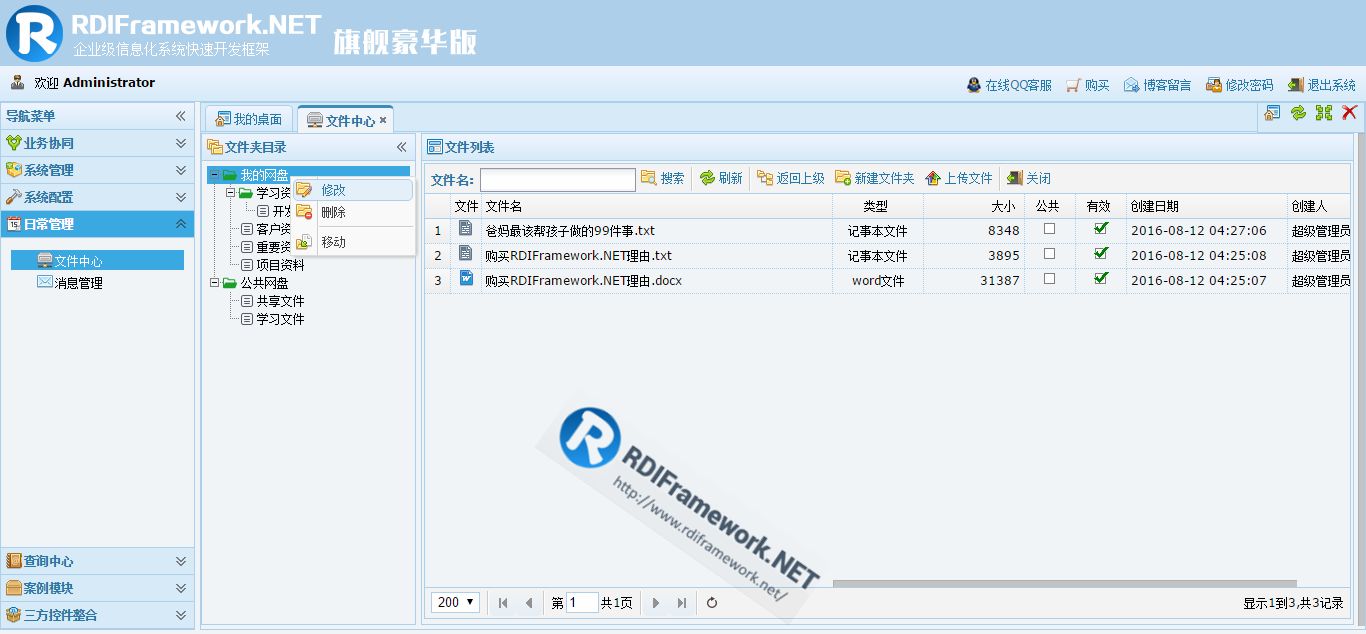Click the 大小 column header
The height and width of the screenshot is (634, 1366).
pyautogui.click(x=973, y=206)
